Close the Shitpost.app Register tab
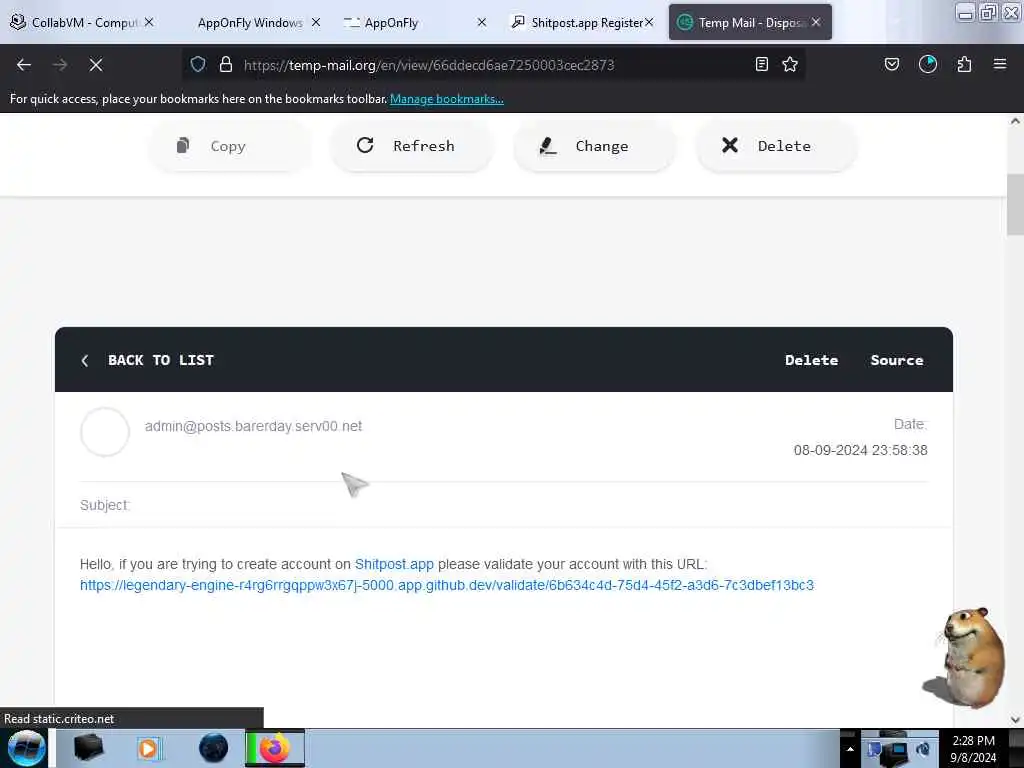The image size is (1024, 768). click(x=649, y=22)
